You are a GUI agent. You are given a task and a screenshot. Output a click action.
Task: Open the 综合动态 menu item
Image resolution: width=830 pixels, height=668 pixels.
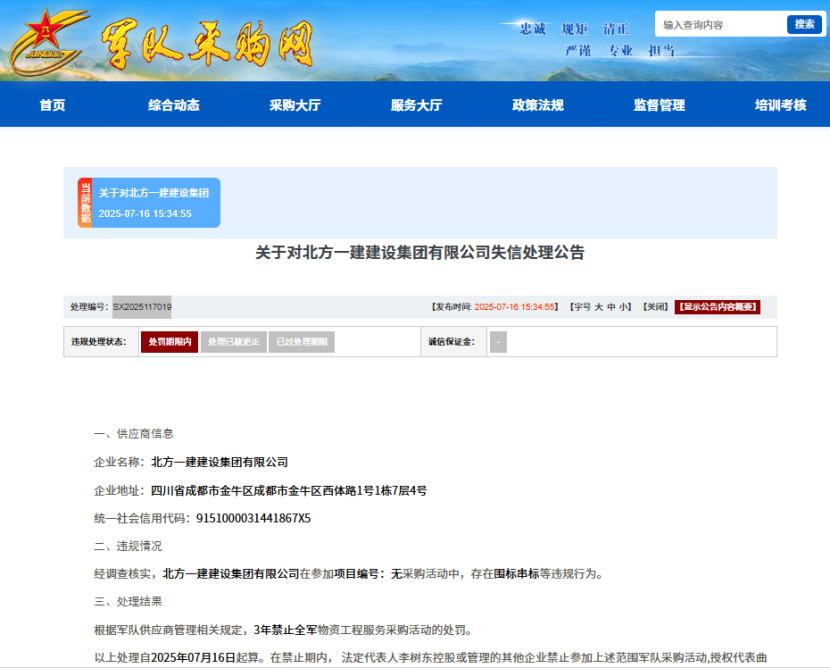[174, 105]
